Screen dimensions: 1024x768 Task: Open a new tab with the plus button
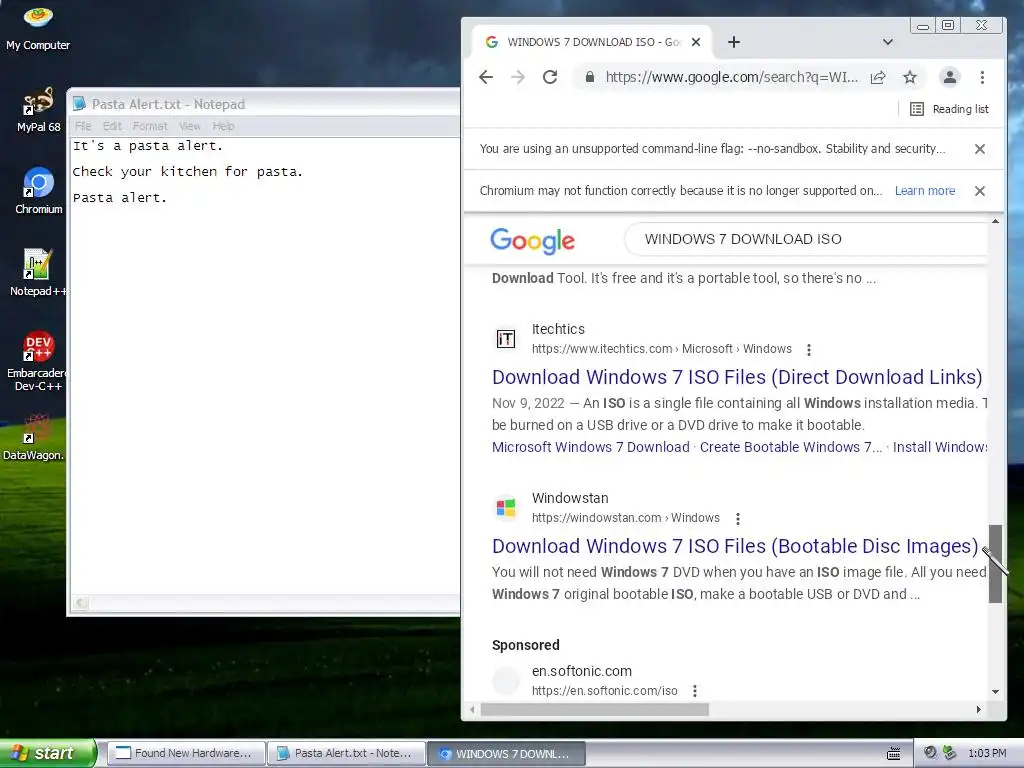click(x=734, y=42)
